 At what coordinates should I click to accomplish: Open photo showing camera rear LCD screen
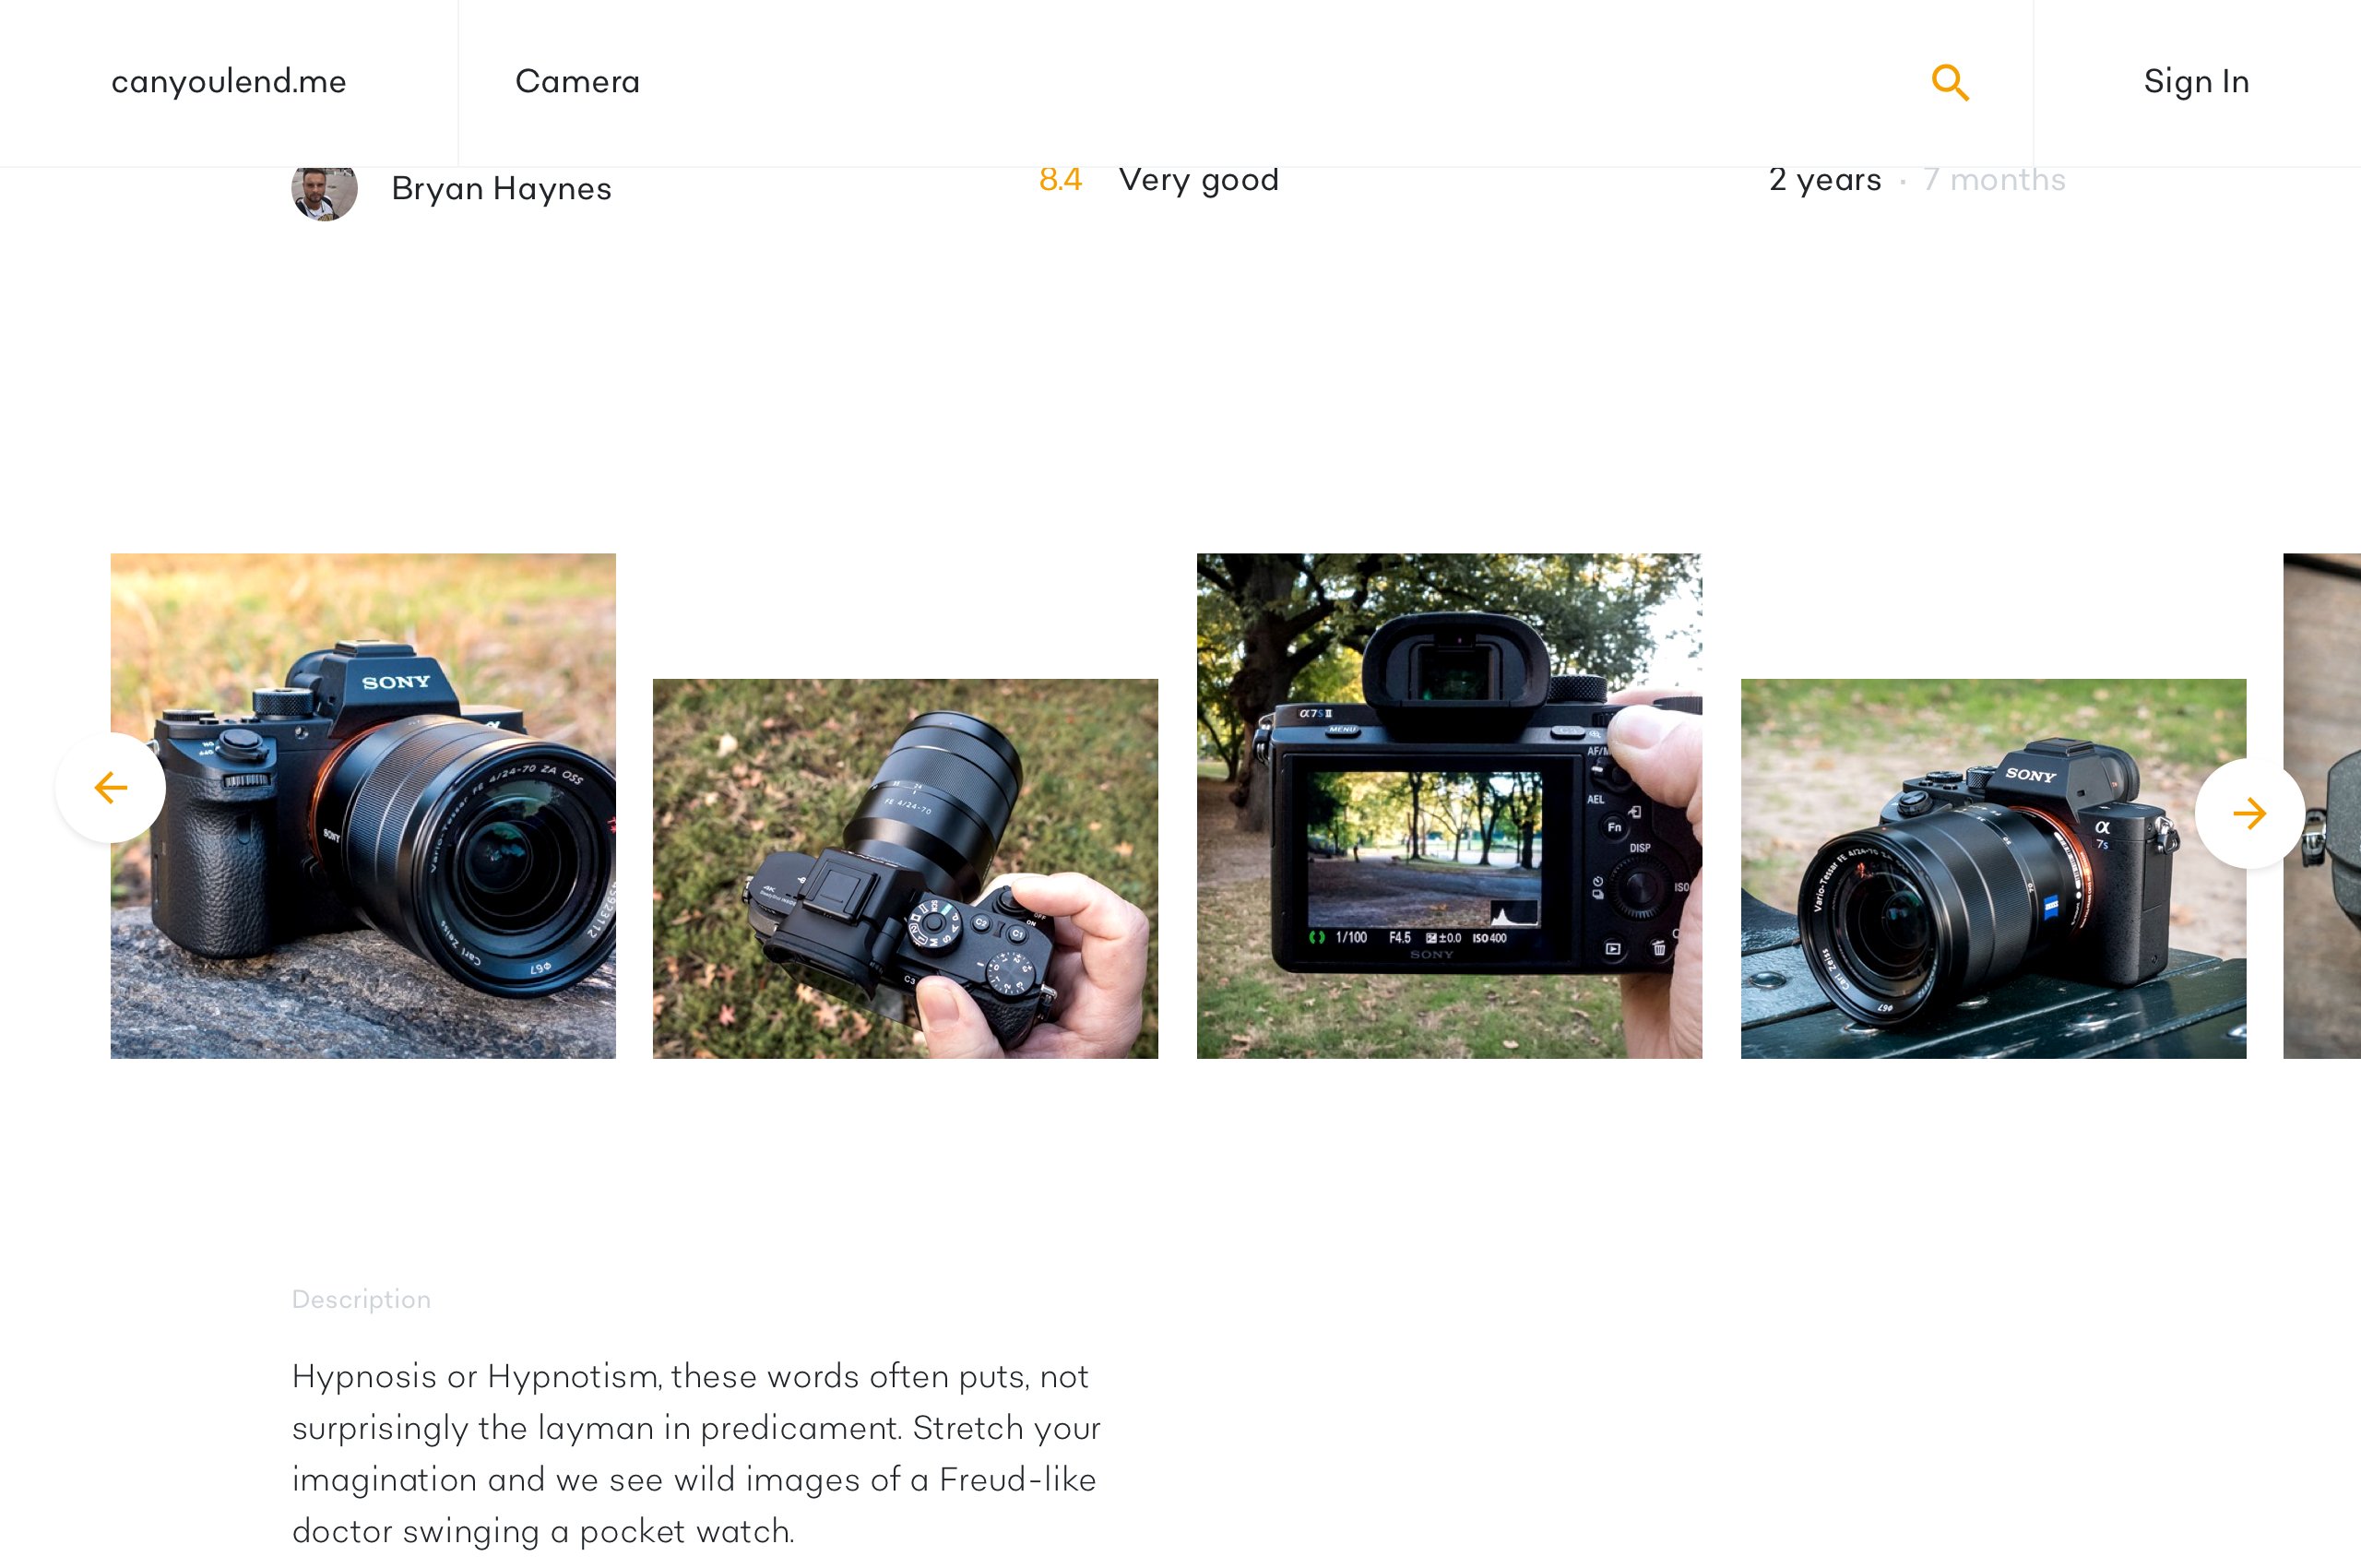(x=1449, y=806)
